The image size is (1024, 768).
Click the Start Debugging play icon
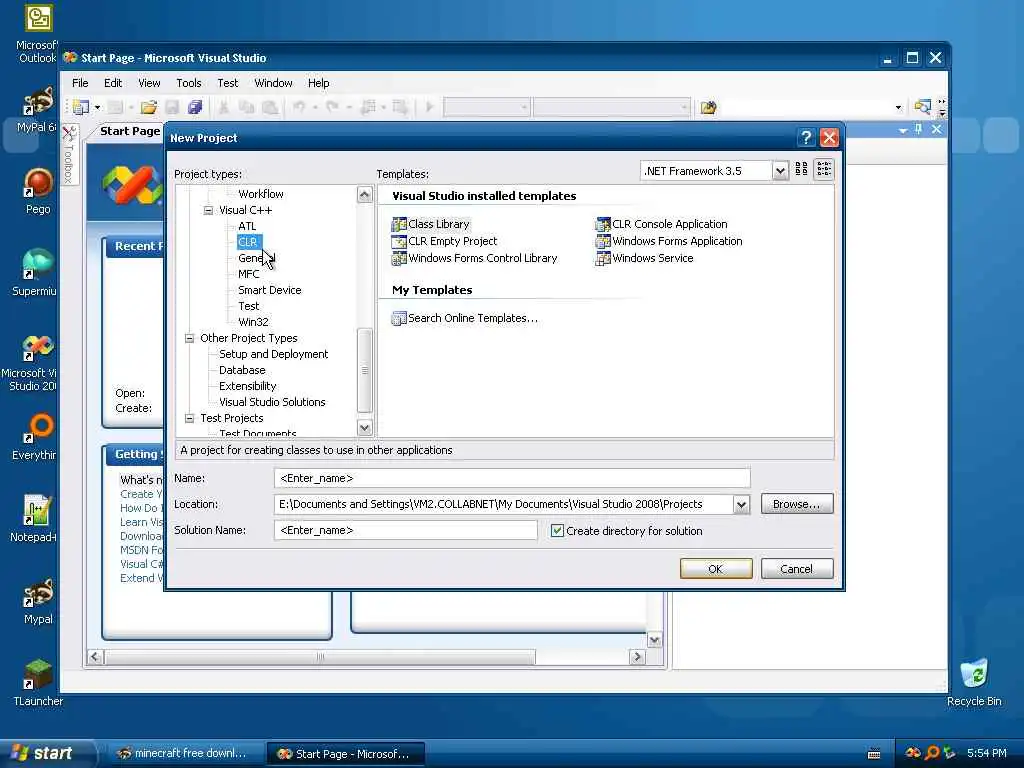(430, 106)
